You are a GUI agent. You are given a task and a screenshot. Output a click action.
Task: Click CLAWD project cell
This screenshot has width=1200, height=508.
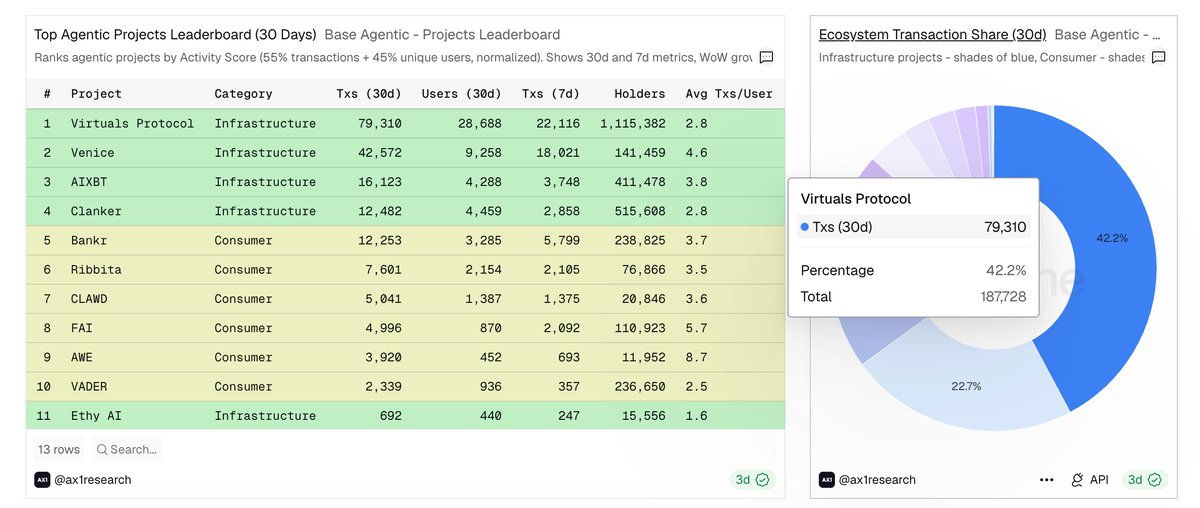[x=88, y=299]
